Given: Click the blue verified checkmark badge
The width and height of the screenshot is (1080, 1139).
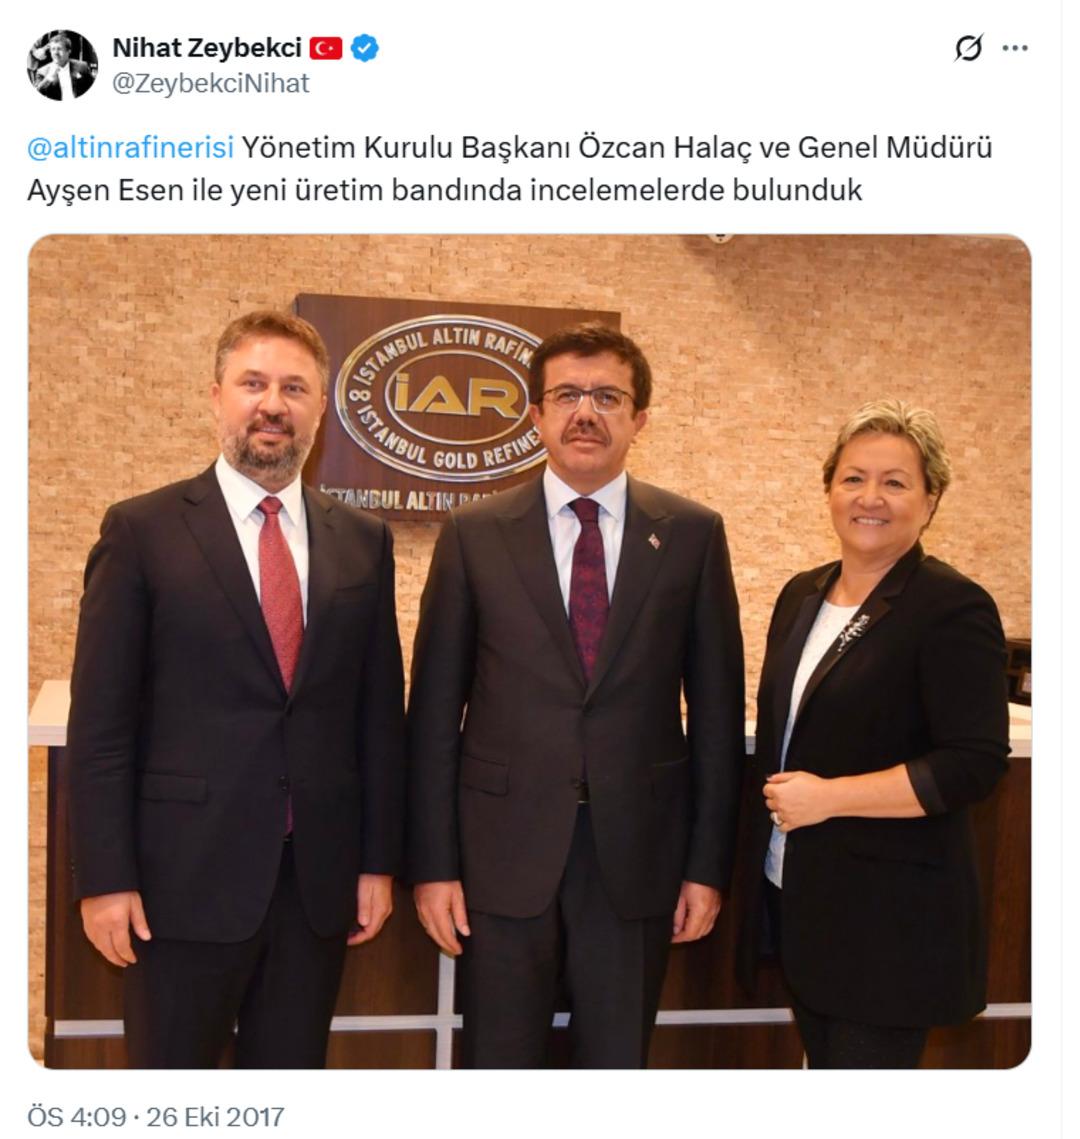Looking at the screenshot, I should (x=365, y=48).
